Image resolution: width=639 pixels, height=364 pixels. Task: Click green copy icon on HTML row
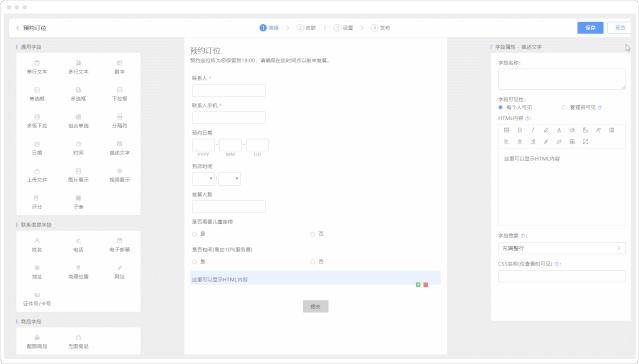pyautogui.click(x=418, y=285)
